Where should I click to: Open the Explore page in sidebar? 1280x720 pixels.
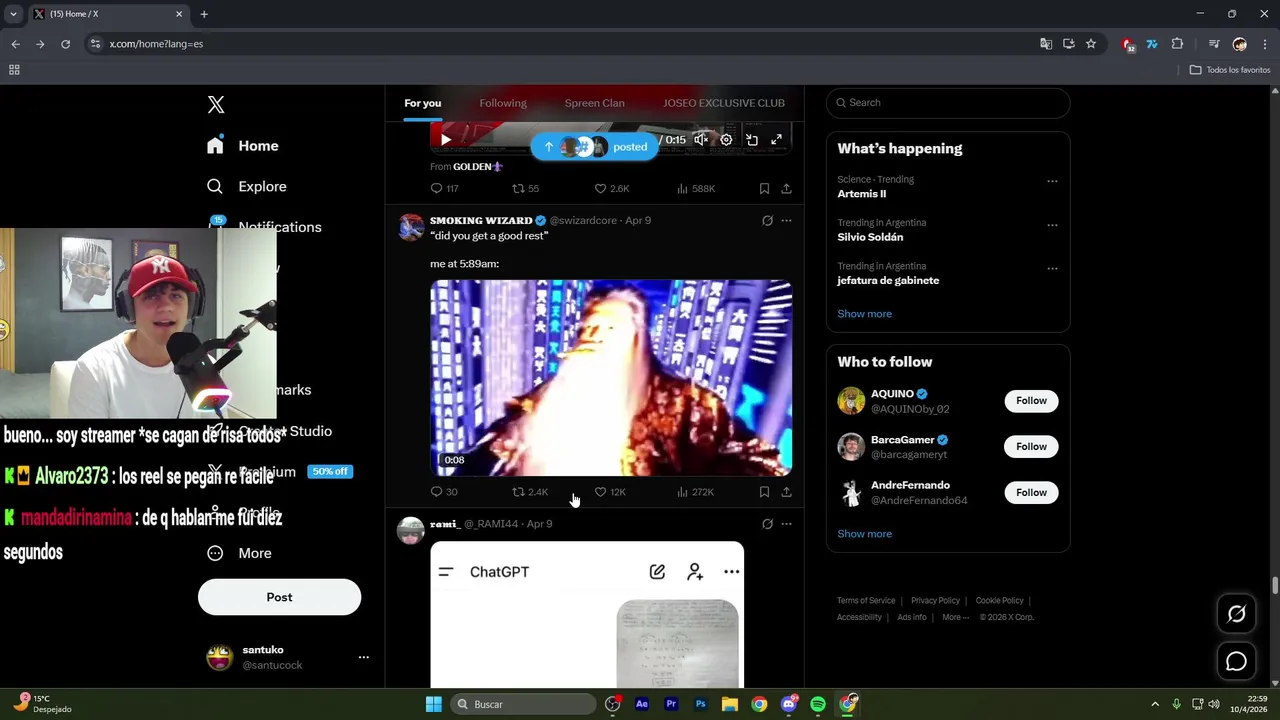[246, 186]
